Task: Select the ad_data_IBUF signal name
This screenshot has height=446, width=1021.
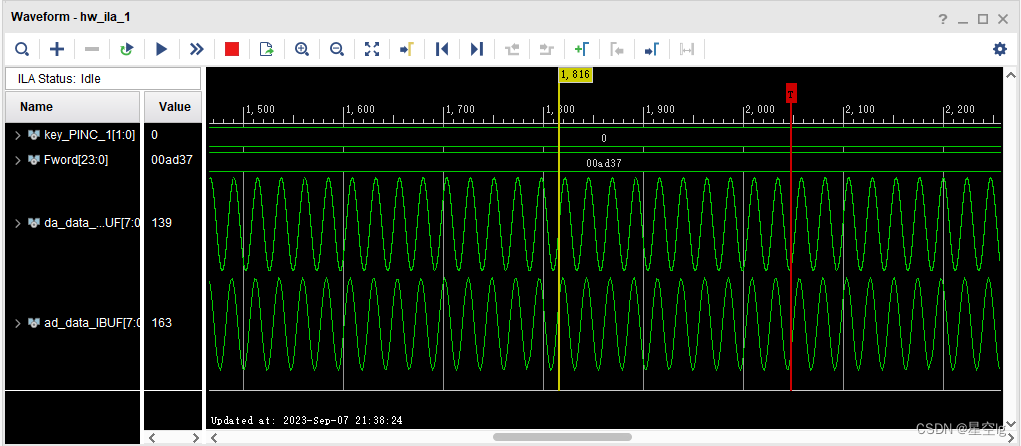Action: (91, 323)
